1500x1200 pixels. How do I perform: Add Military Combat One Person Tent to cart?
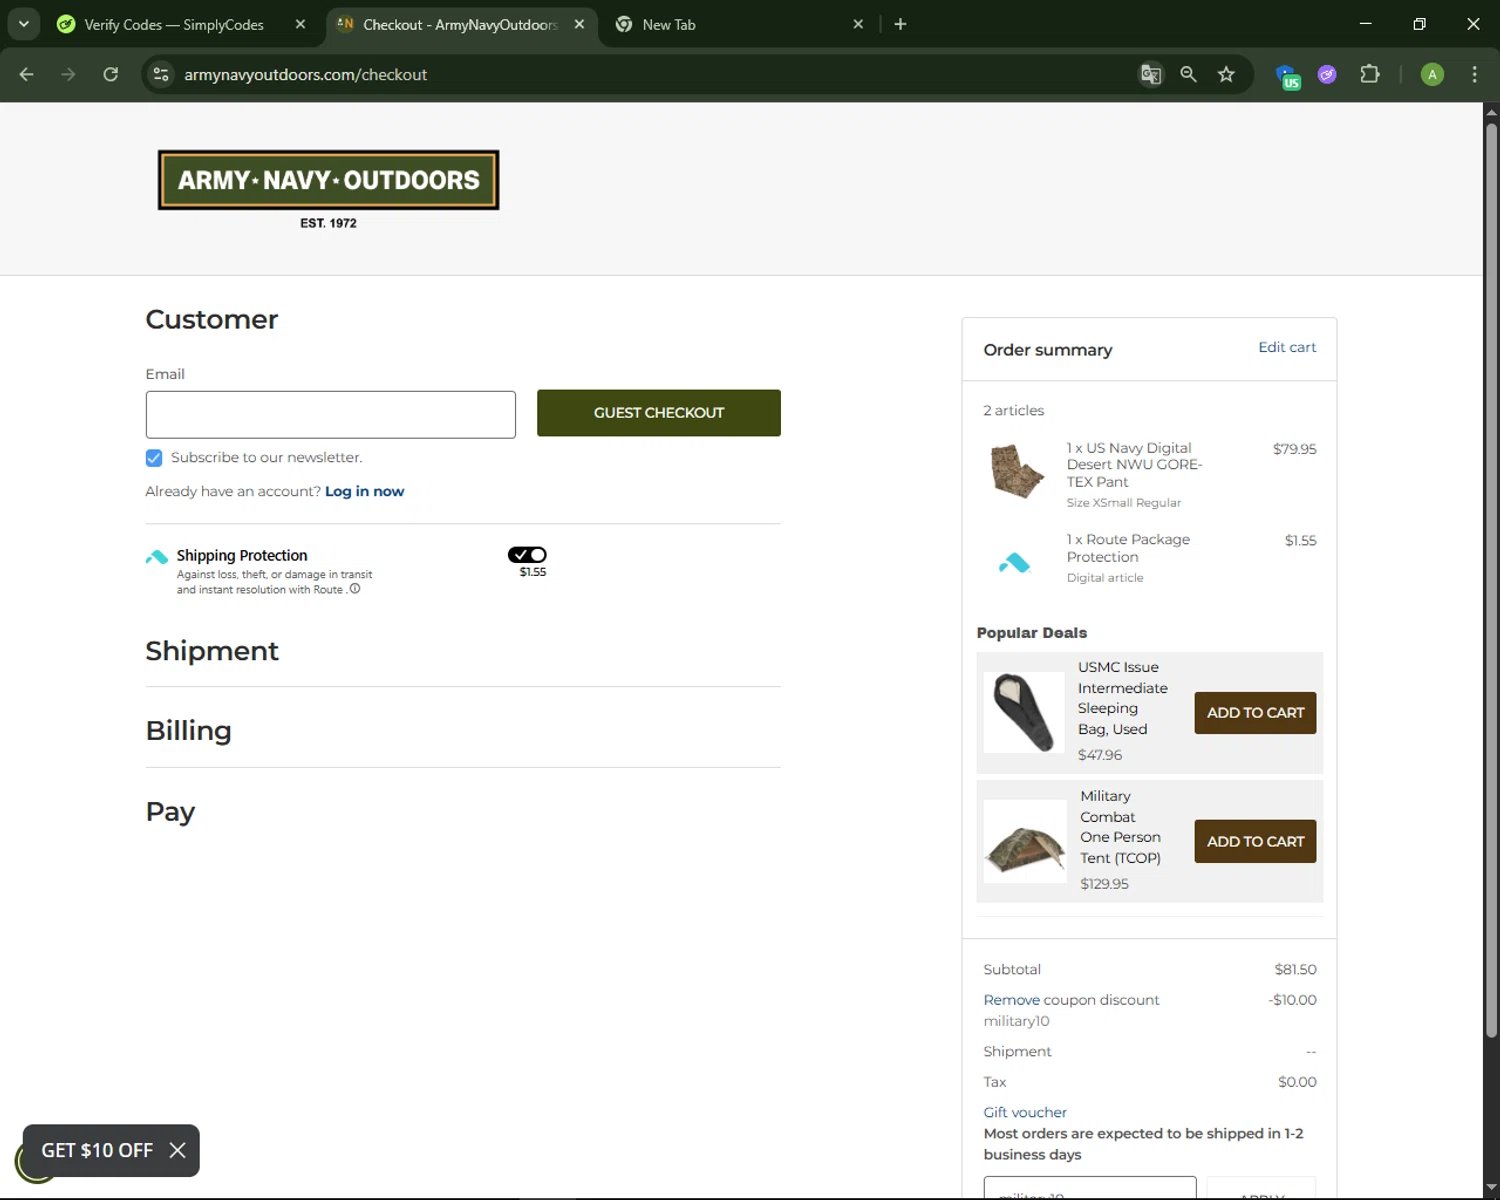pos(1255,842)
